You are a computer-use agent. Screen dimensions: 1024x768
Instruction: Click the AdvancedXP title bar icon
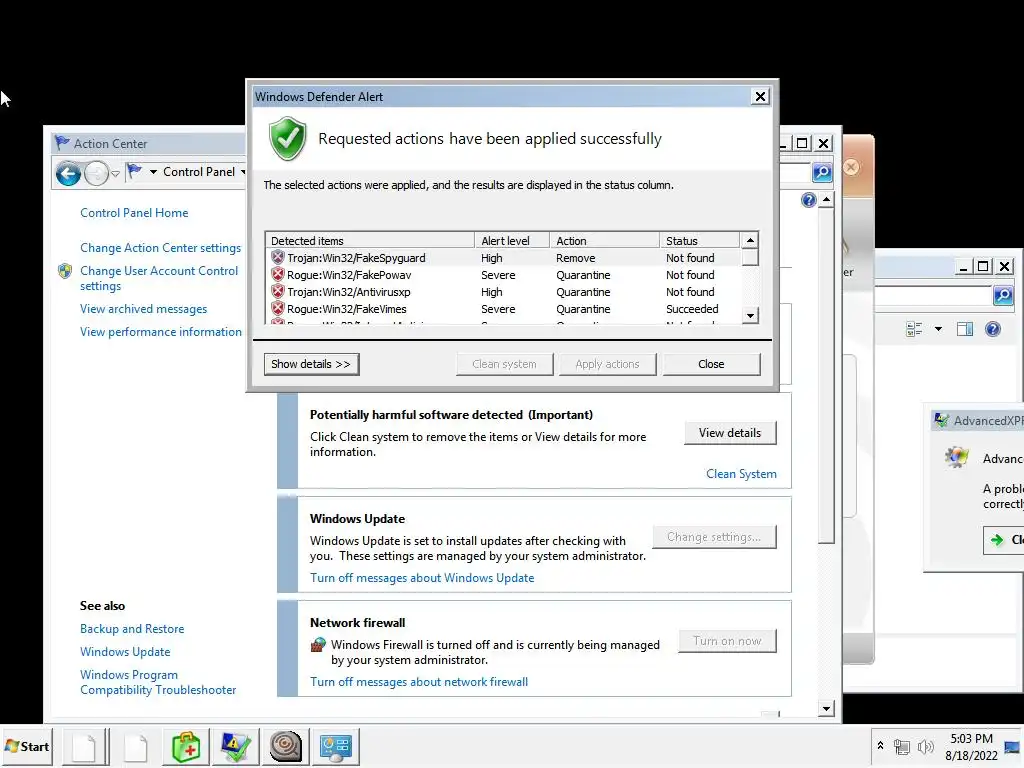[x=941, y=420]
